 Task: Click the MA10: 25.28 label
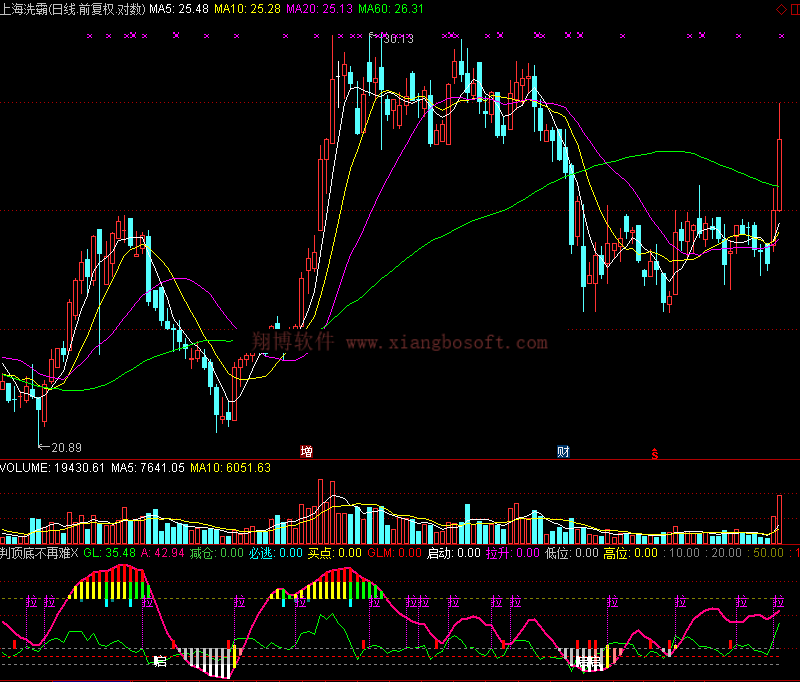click(x=247, y=9)
